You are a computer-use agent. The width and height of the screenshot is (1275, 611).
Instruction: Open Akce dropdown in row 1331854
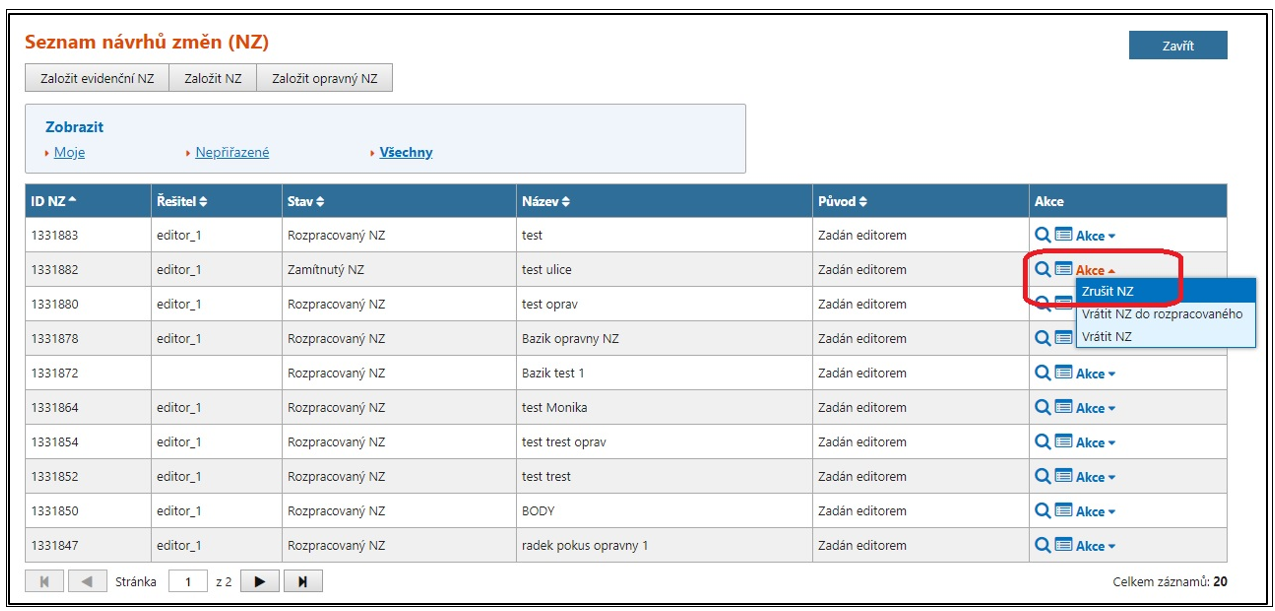[x=1095, y=443]
